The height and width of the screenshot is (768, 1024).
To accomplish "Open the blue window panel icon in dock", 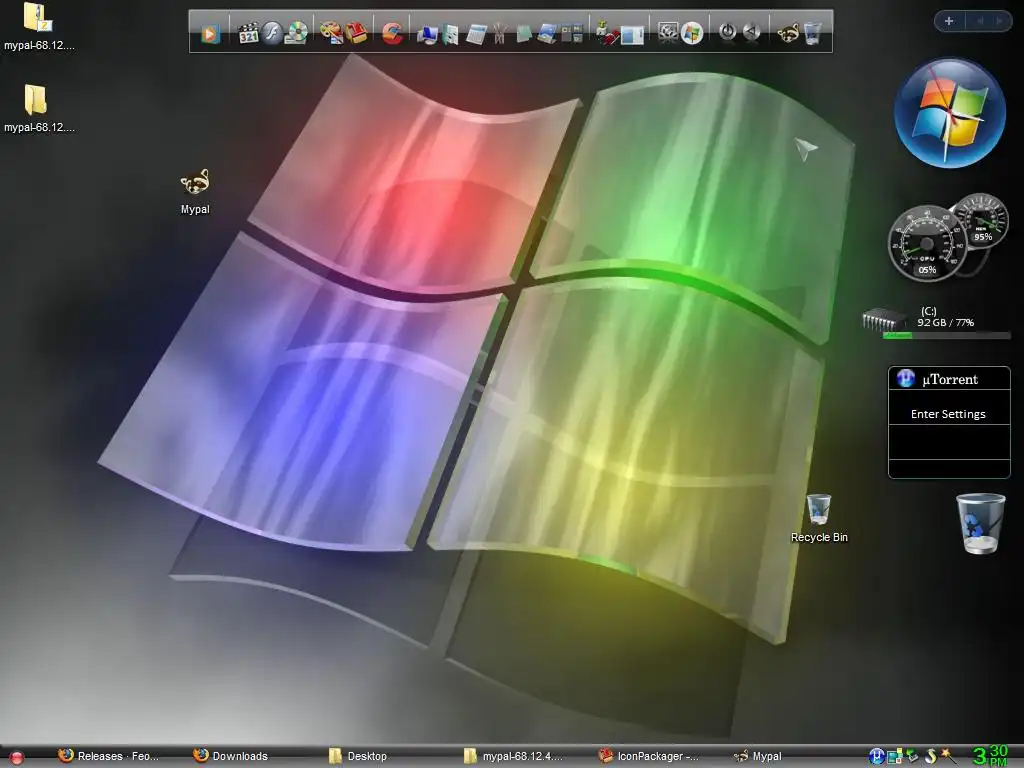I will pyautogui.click(x=632, y=34).
